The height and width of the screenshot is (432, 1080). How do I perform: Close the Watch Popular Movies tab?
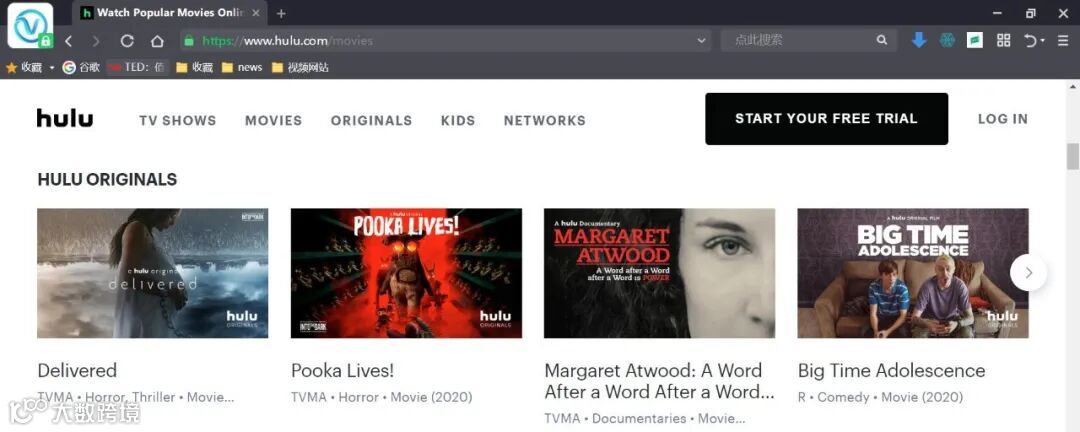pos(256,13)
